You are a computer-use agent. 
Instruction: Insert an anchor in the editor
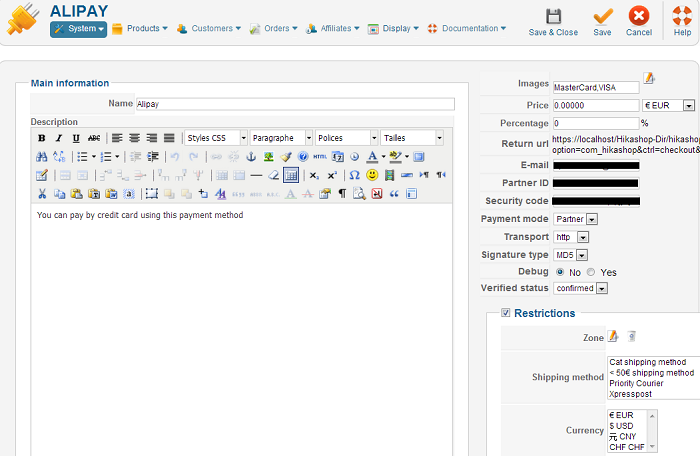(251, 157)
